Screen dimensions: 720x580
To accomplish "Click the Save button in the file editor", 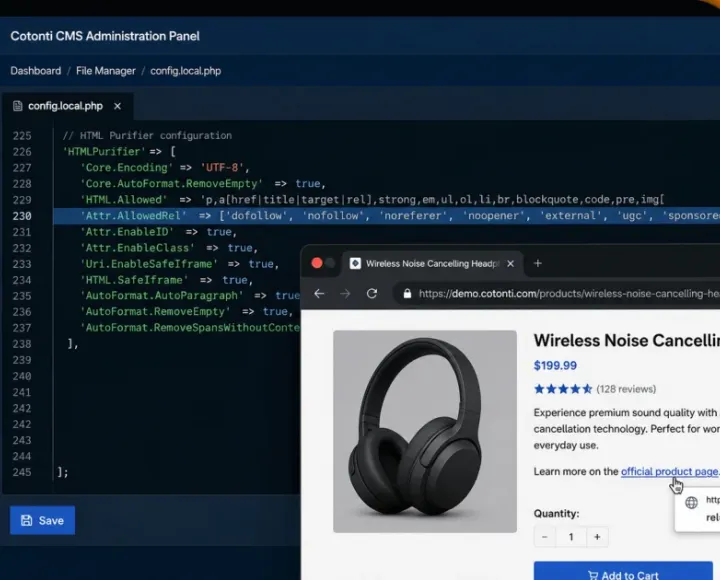I will [42, 520].
